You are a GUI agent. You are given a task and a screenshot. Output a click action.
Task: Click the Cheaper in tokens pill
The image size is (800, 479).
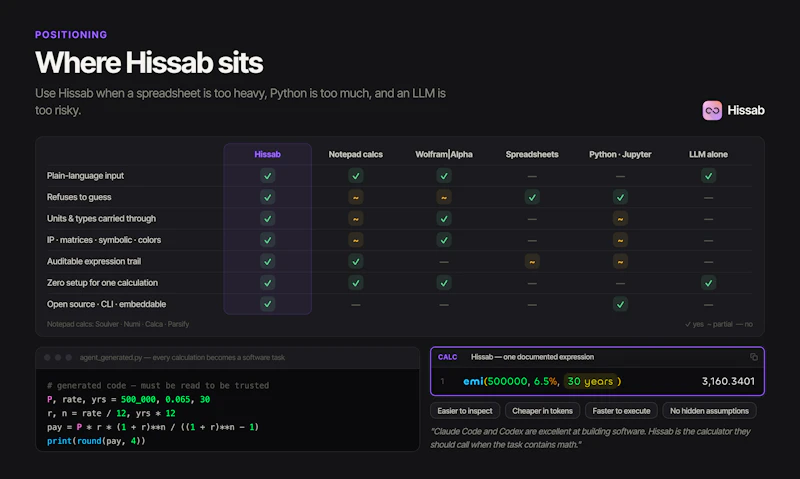(x=542, y=411)
